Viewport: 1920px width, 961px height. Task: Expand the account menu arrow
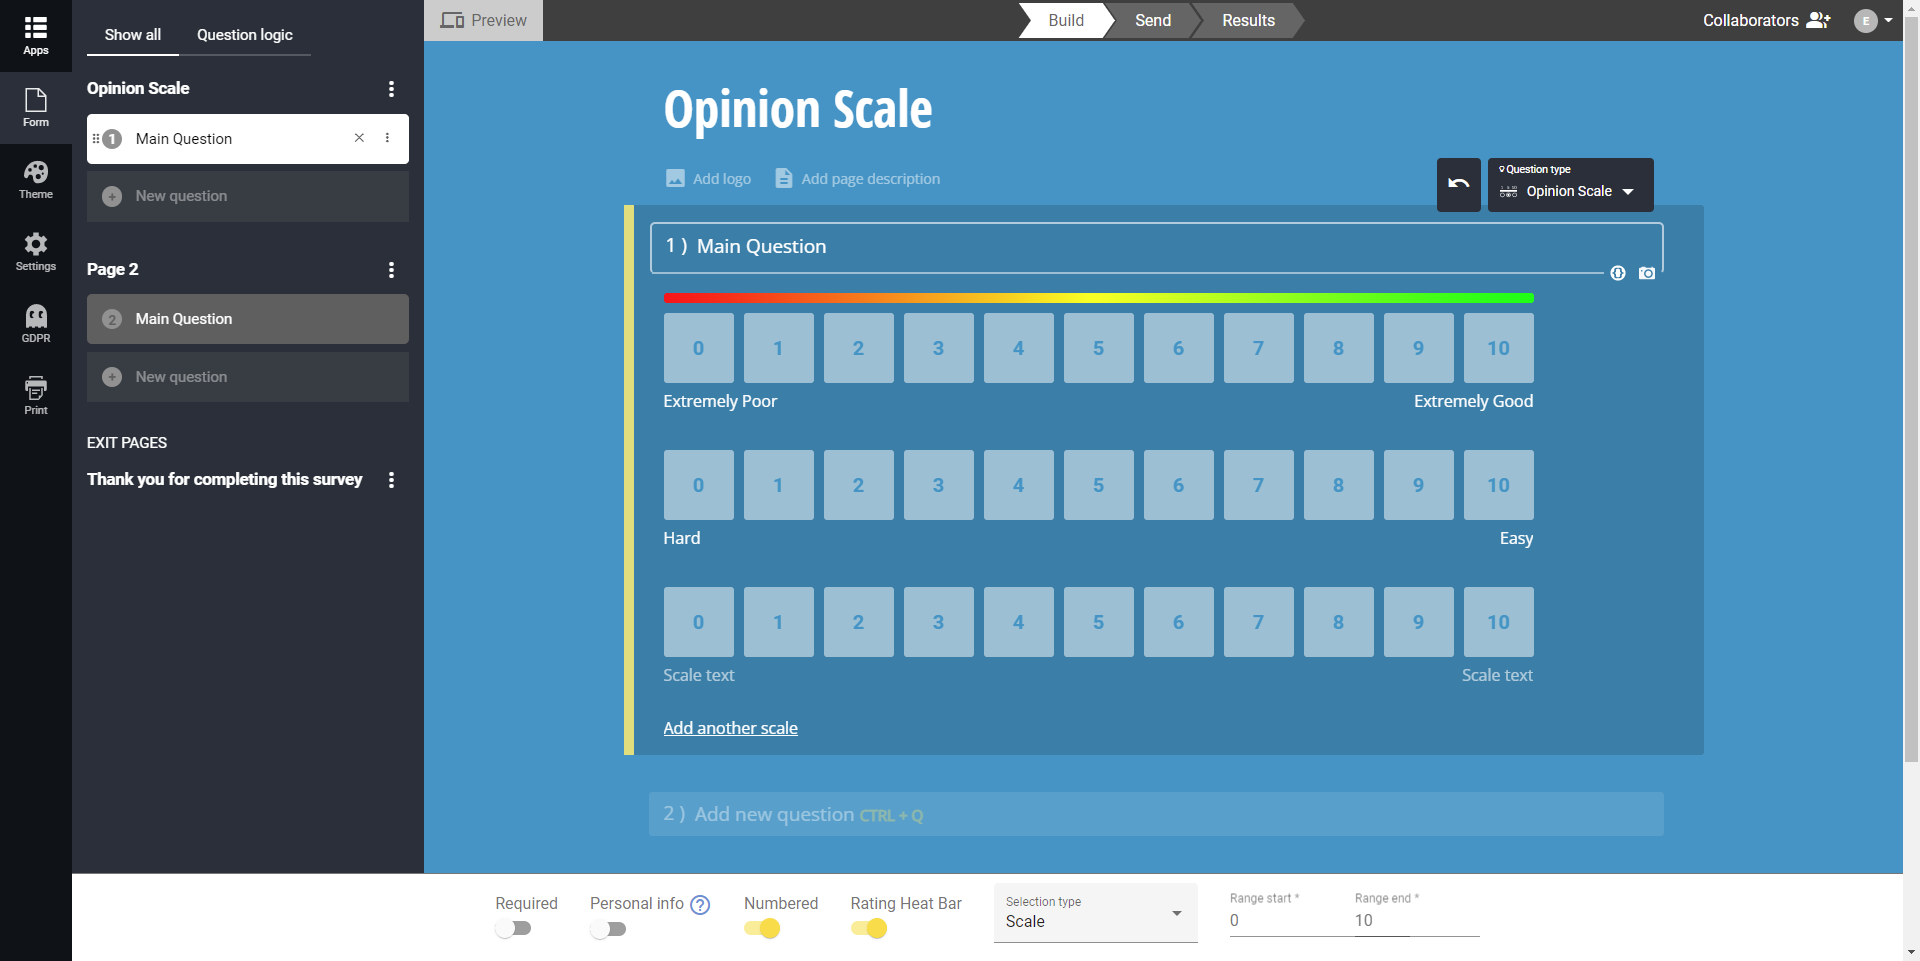coord(1888,20)
